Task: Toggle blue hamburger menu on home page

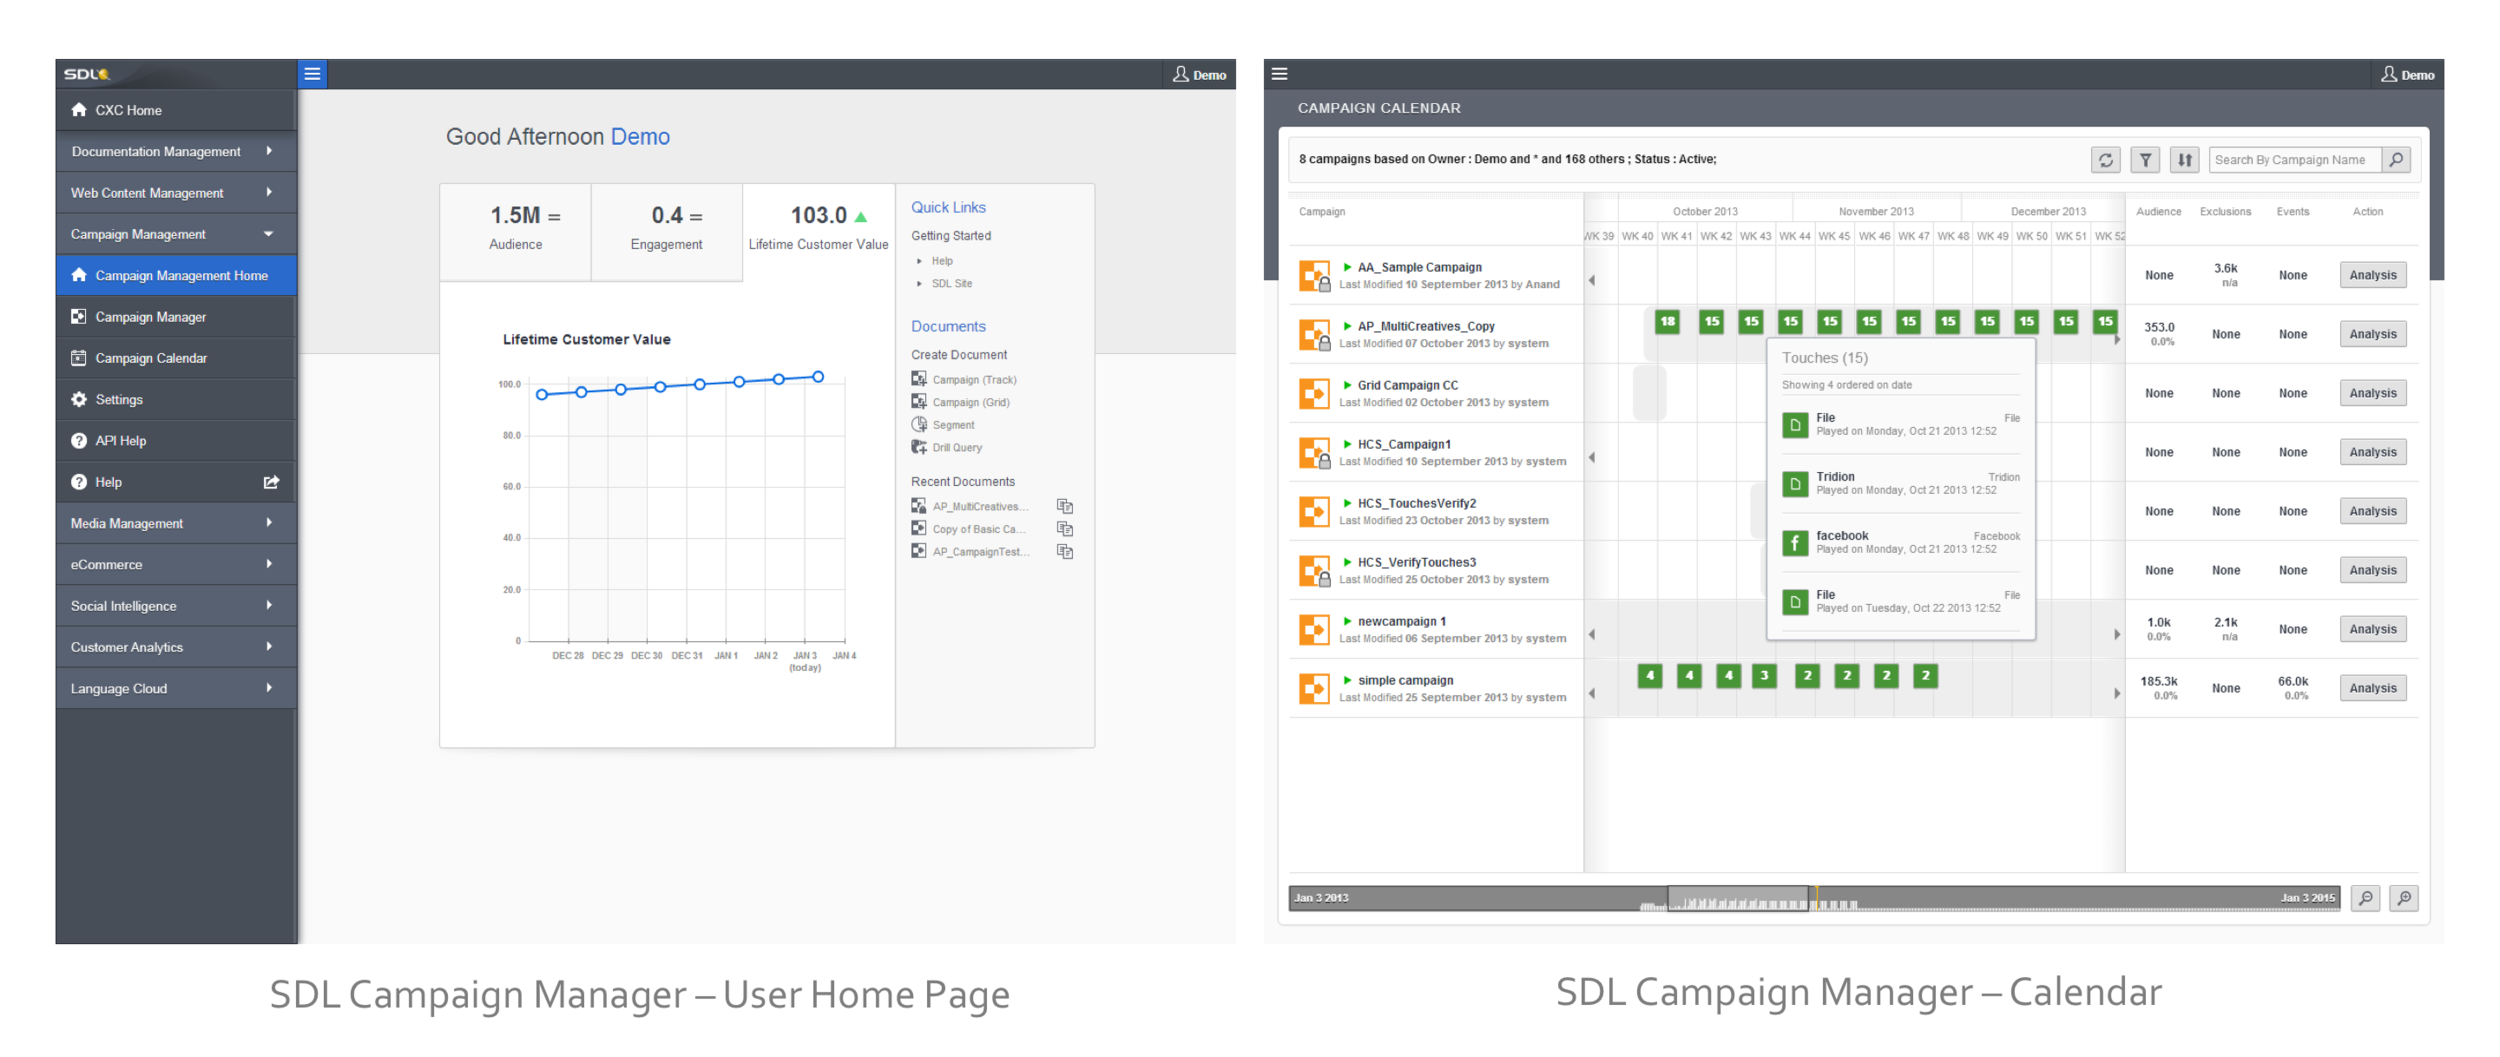Action: point(312,74)
